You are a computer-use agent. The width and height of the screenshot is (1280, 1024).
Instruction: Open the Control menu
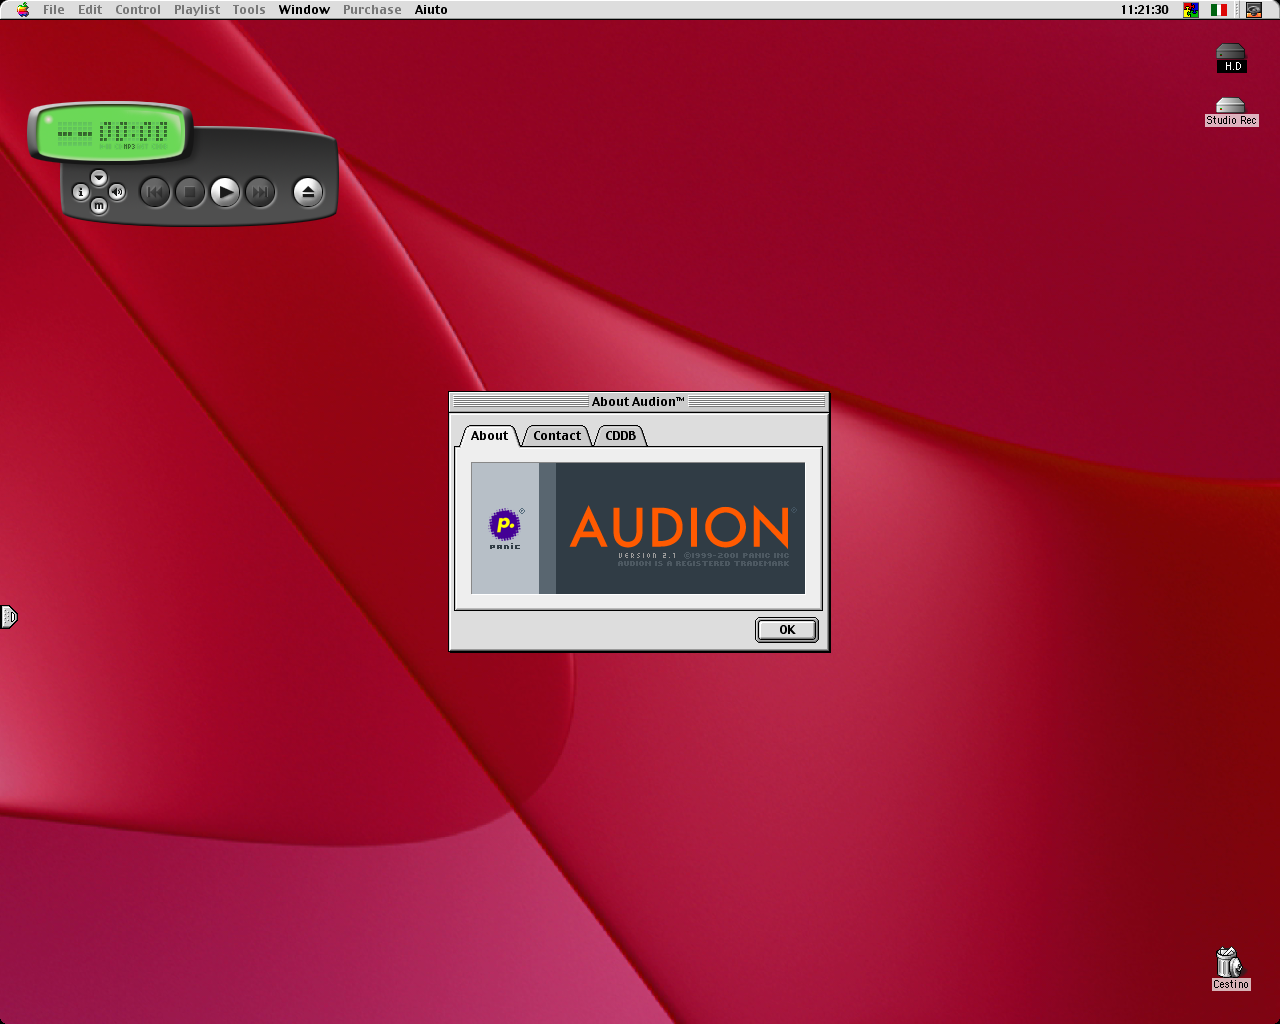click(138, 9)
